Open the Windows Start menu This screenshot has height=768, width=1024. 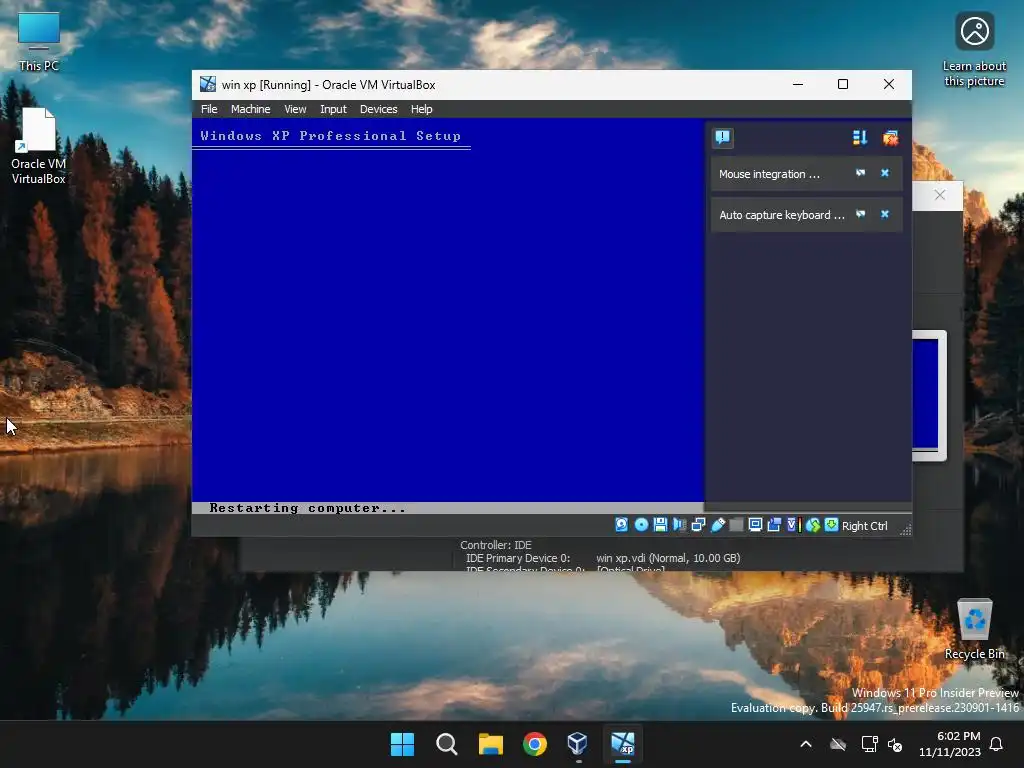[402, 744]
